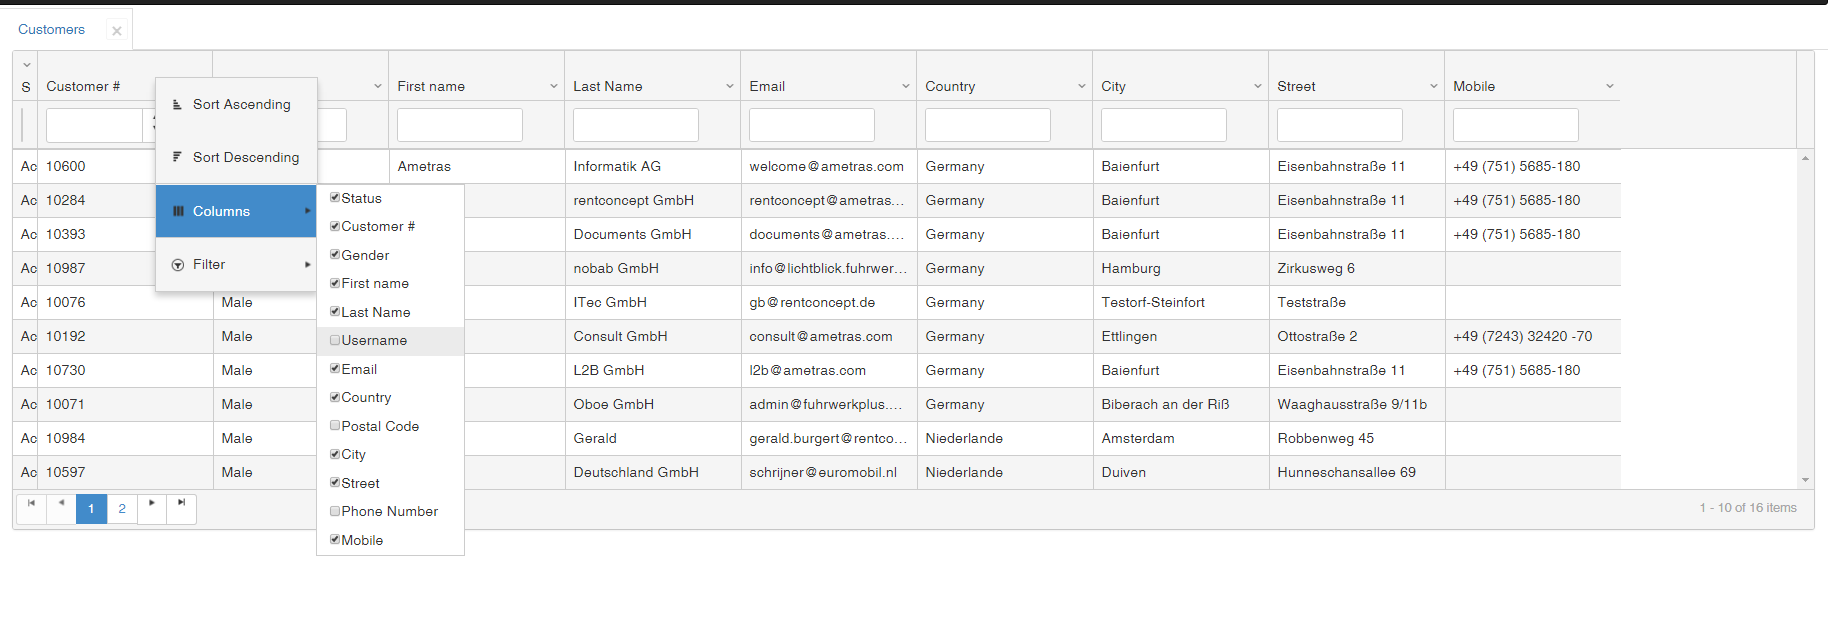Open the Email column header menu
This screenshot has width=1828, height=625.
point(905,86)
